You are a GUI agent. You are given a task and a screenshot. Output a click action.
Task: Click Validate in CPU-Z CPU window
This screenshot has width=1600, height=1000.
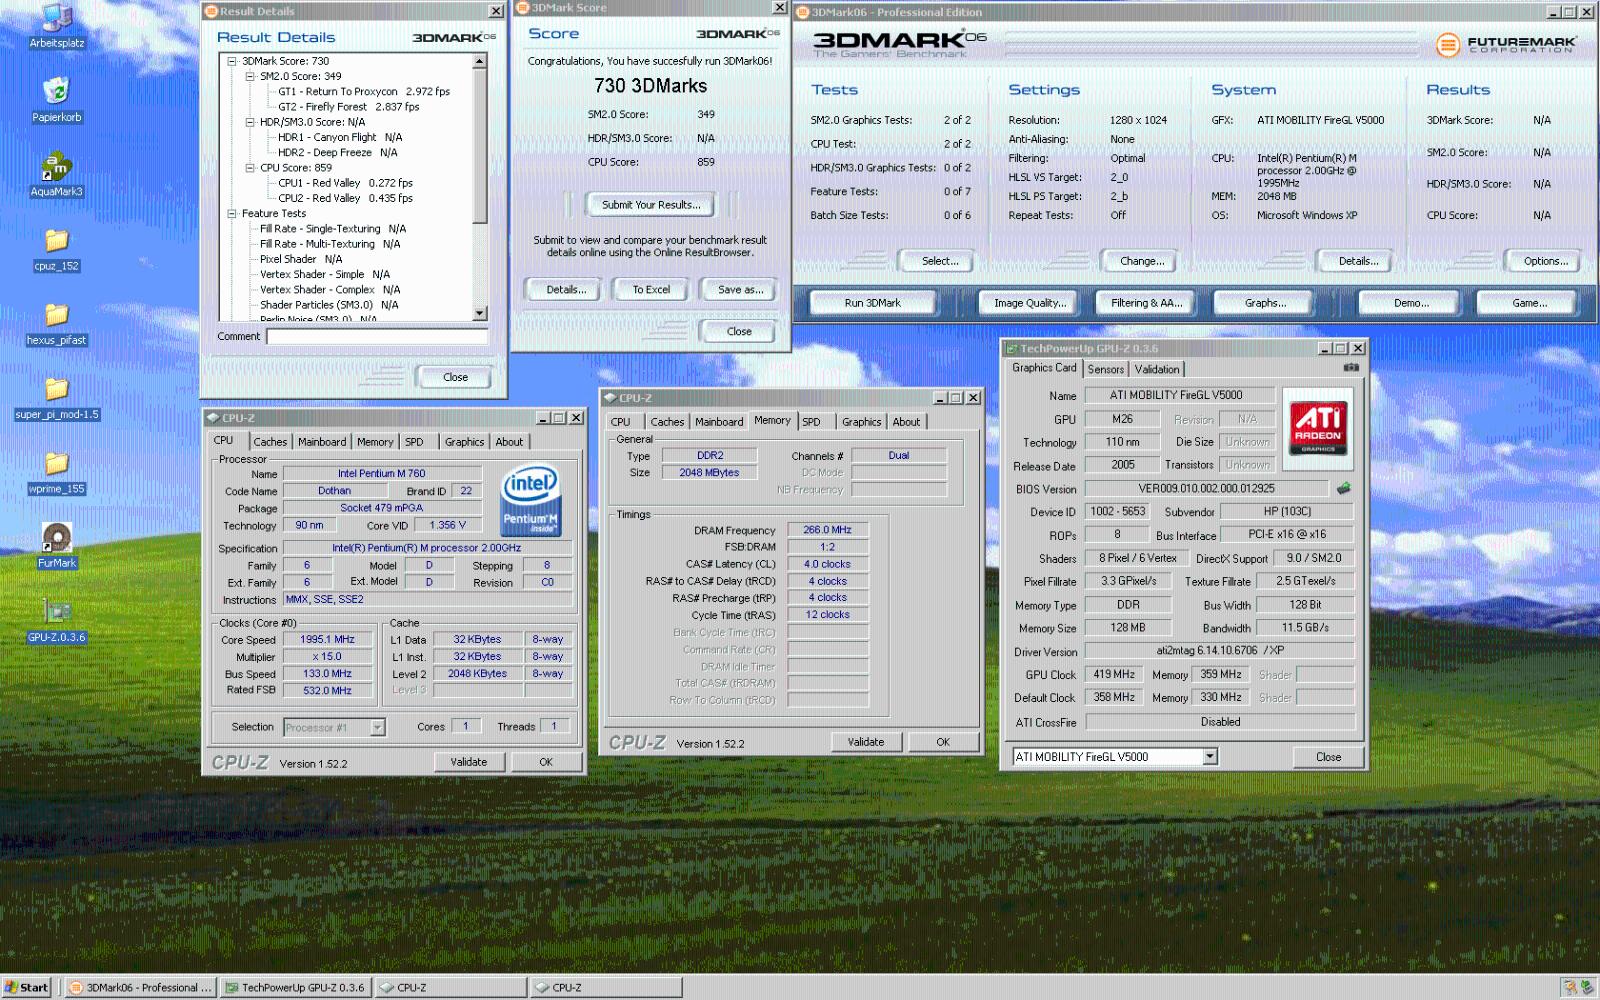coord(468,762)
